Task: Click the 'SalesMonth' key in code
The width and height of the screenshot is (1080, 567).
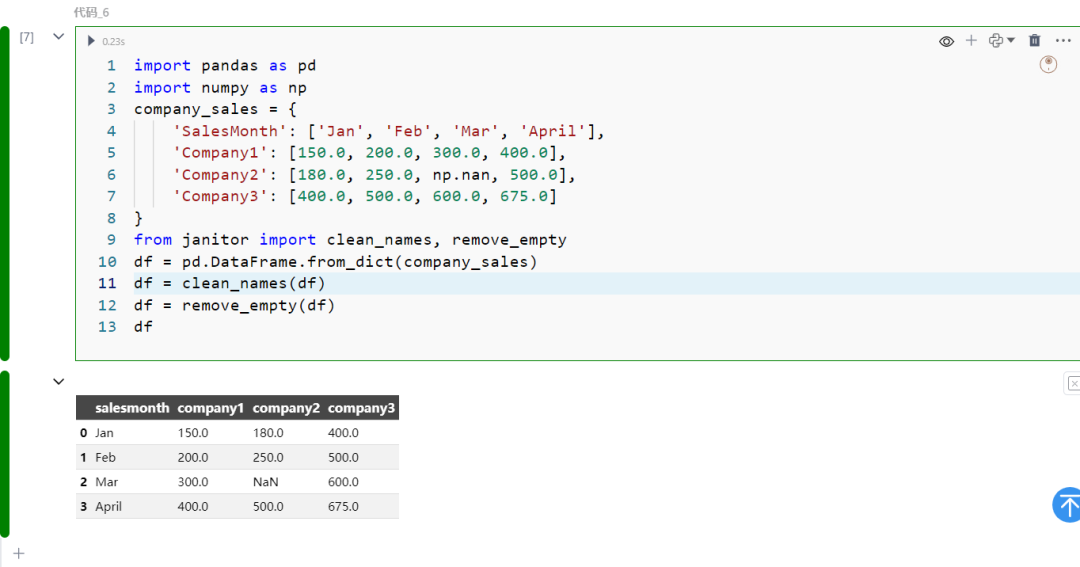Action: point(229,131)
